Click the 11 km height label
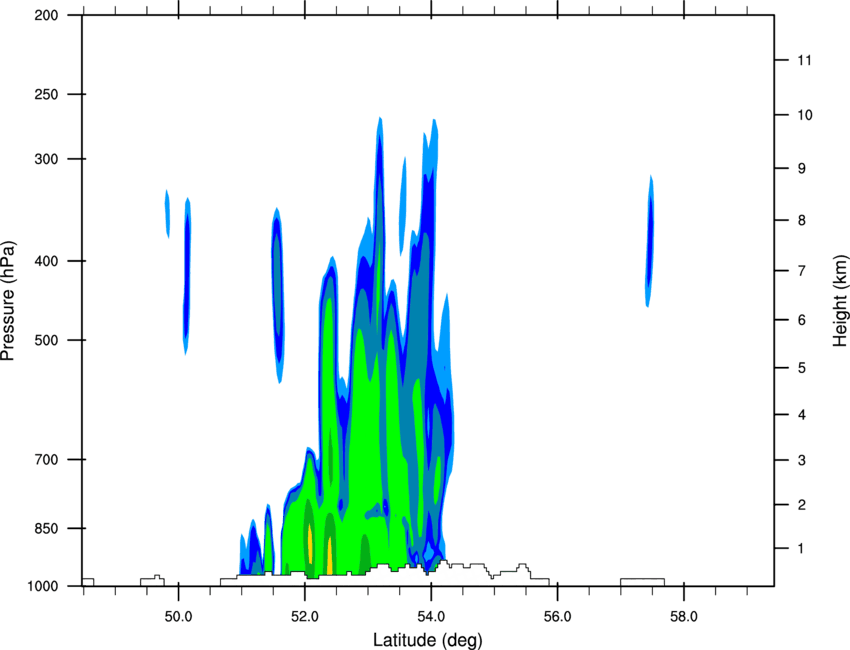This screenshot has height=650, width=850. [x=804, y=60]
